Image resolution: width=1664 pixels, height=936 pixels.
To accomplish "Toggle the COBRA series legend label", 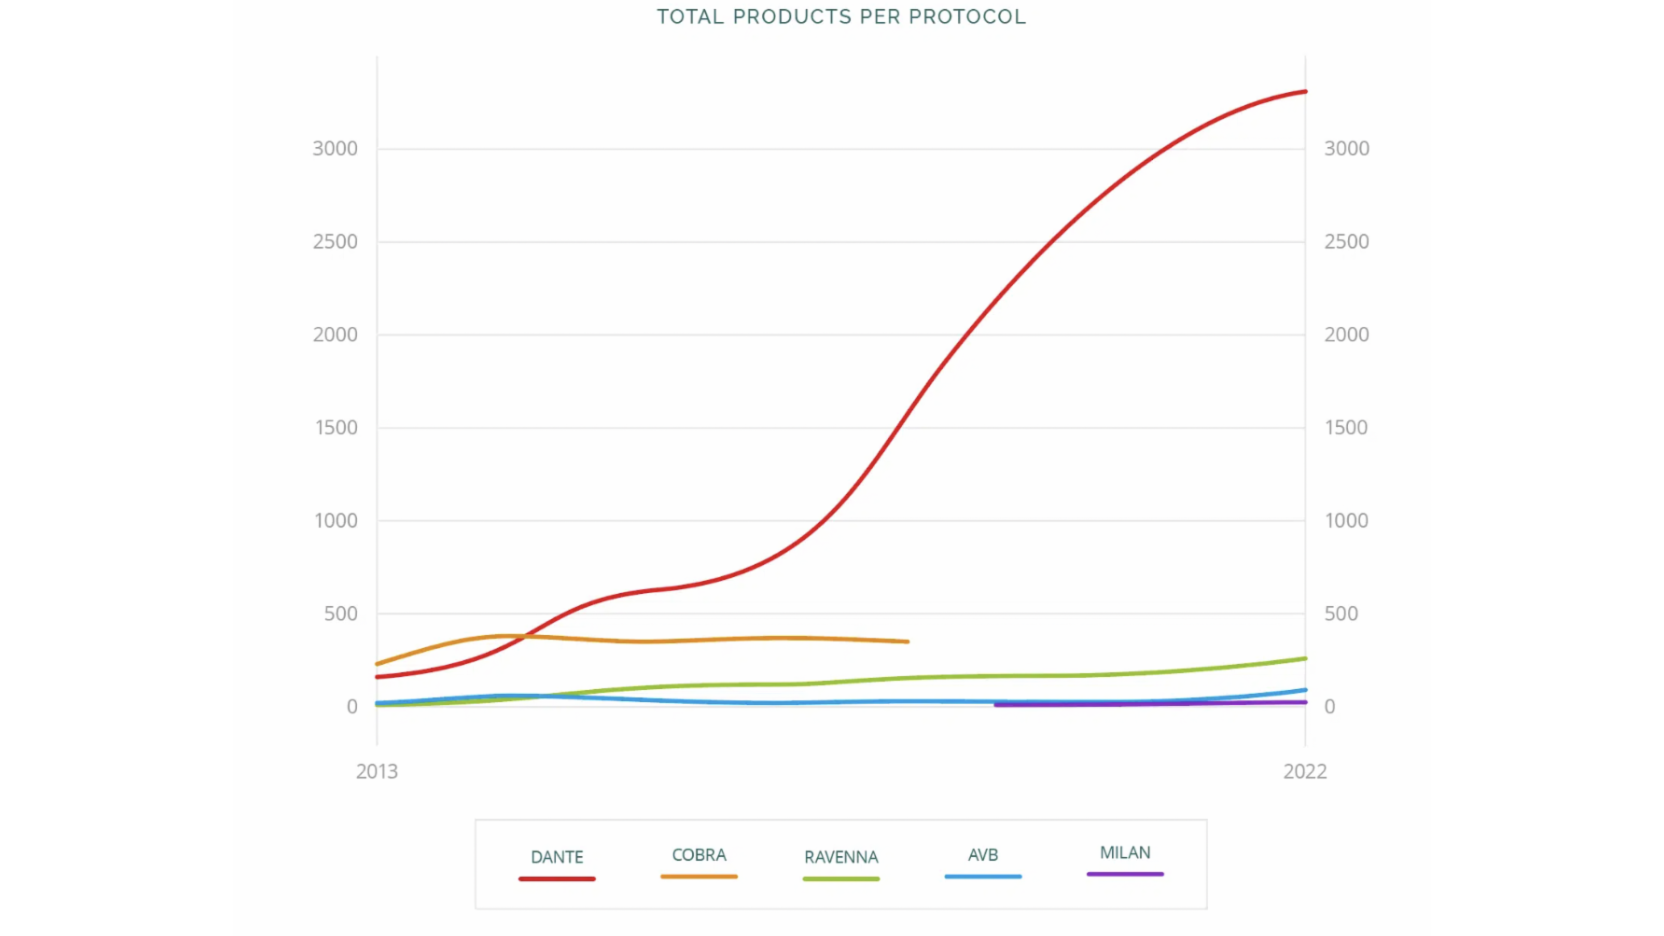I will pyautogui.click(x=699, y=855).
